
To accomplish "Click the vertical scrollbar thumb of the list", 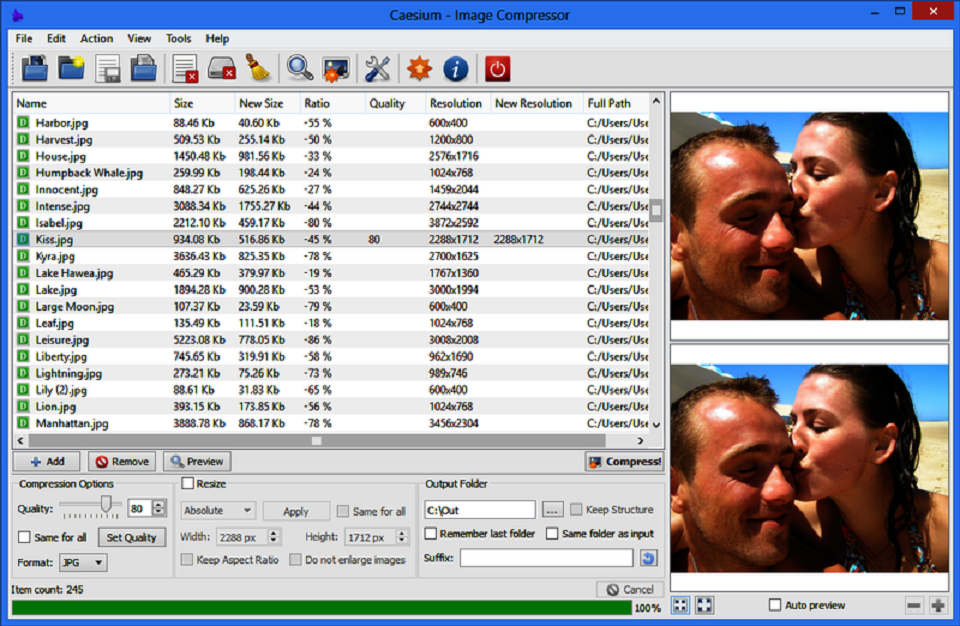I will click(656, 210).
